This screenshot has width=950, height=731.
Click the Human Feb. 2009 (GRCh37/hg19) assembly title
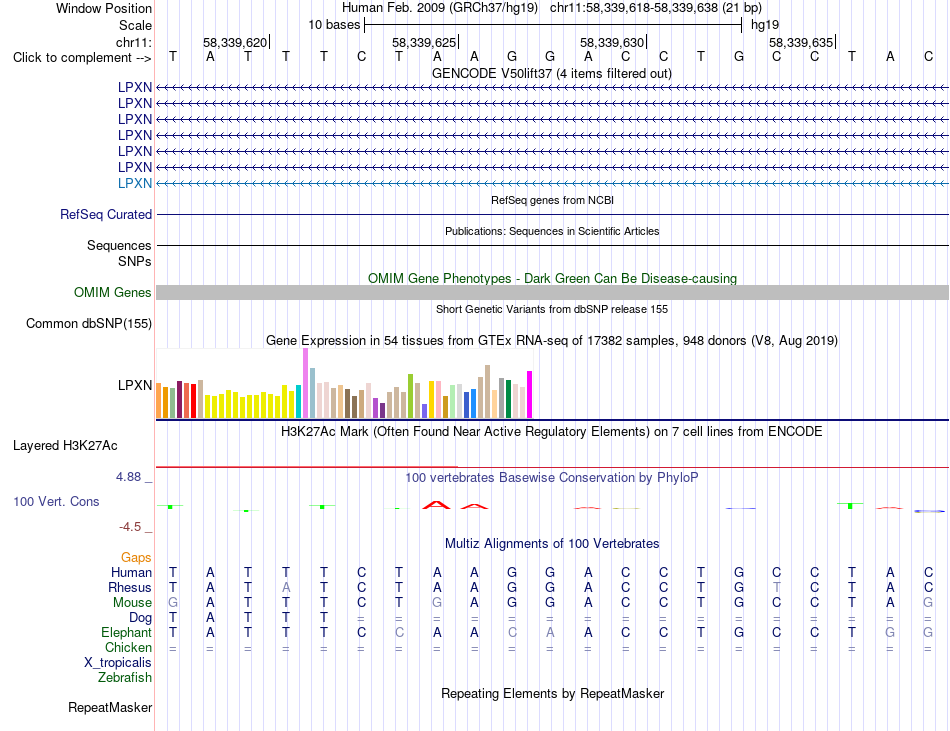[440, 8]
